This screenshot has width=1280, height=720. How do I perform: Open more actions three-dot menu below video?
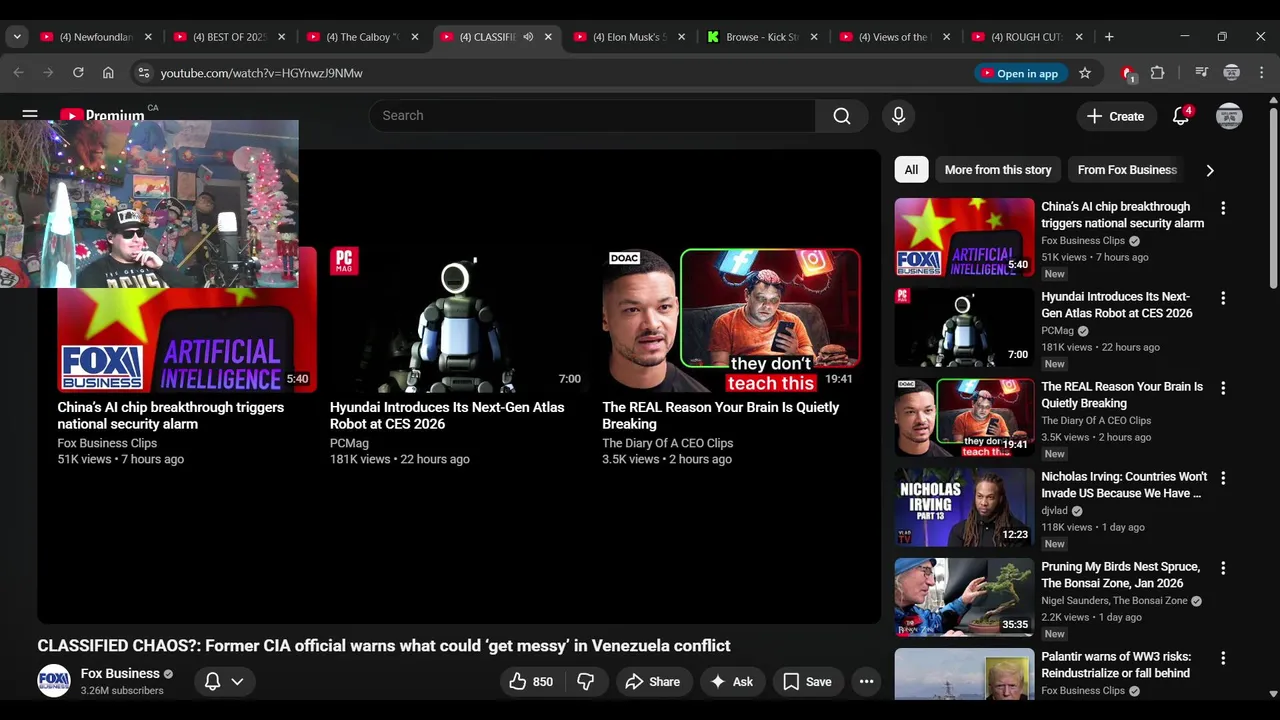pyautogui.click(x=866, y=682)
